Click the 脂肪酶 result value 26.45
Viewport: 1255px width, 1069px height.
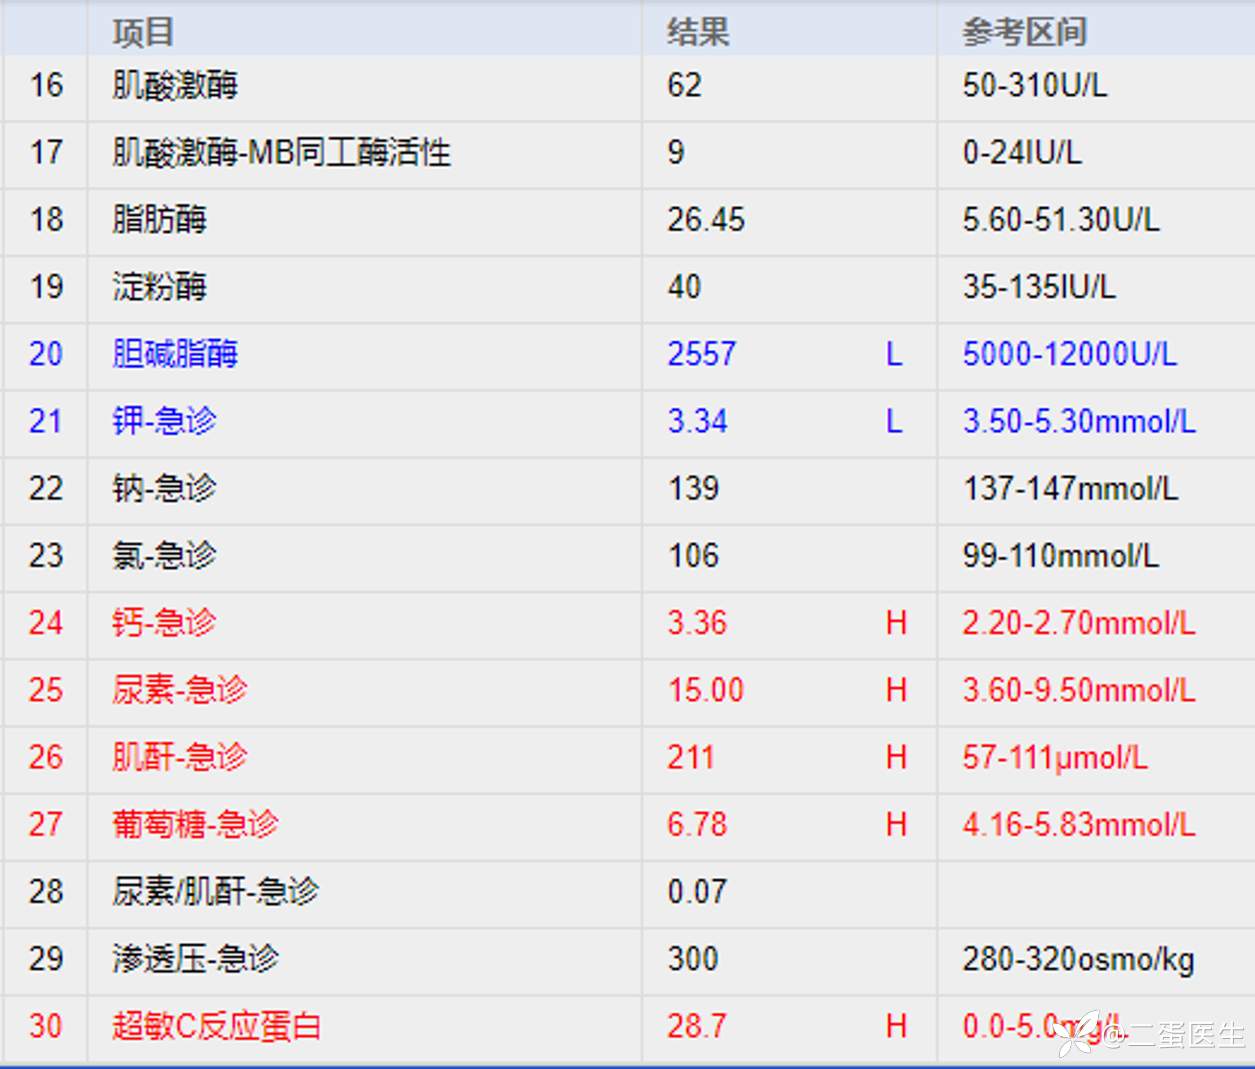(x=706, y=220)
